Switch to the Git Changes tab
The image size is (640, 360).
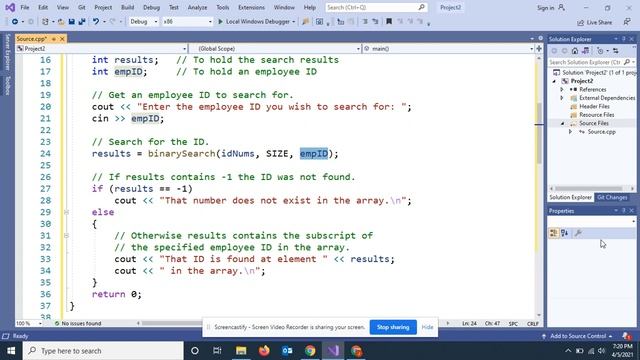pos(612,198)
